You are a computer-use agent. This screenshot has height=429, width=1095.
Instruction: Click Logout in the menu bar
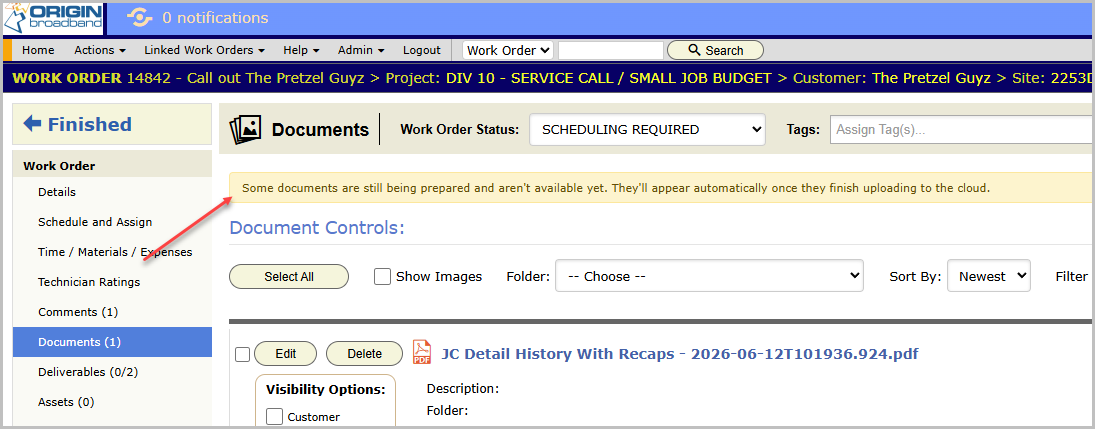pos(422,50)
